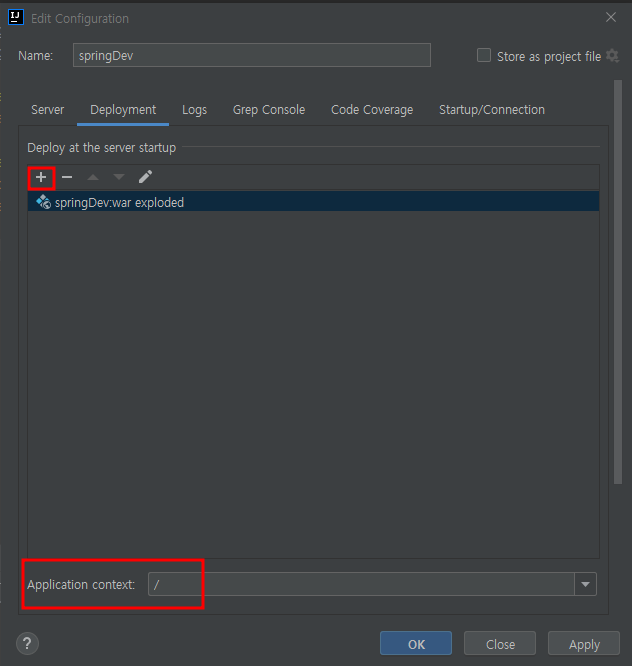
Task: Click the vertical scrollbar on the right
Action: (618, 282)
